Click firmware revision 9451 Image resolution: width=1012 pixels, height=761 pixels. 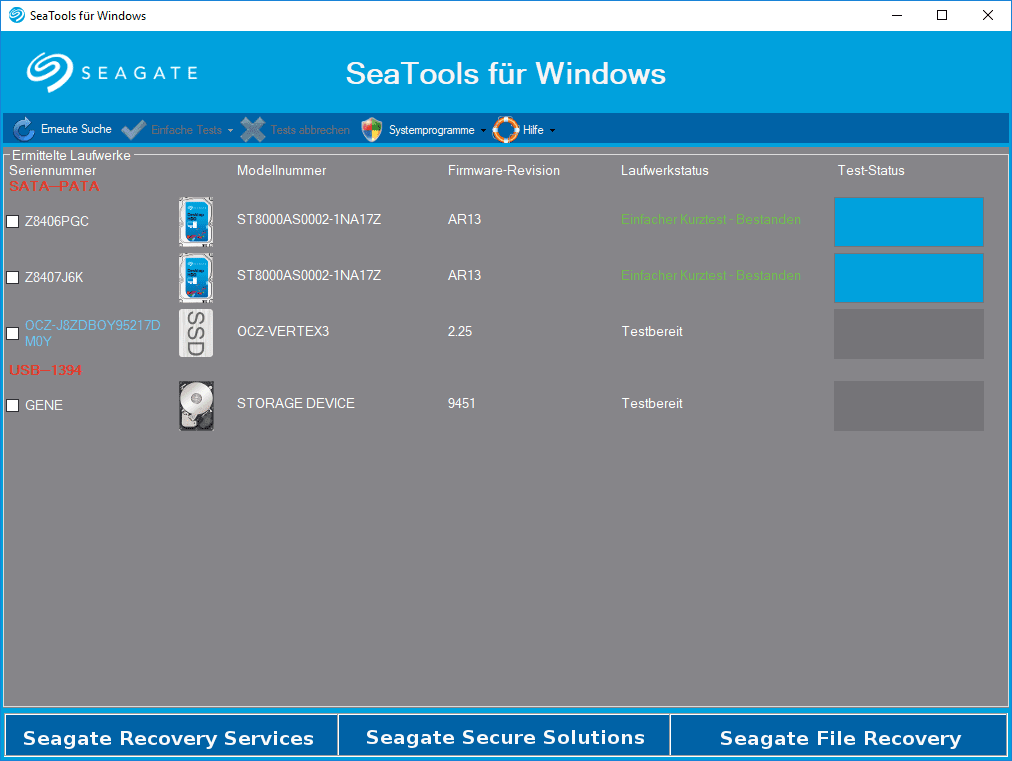click(x=461, y=403)
